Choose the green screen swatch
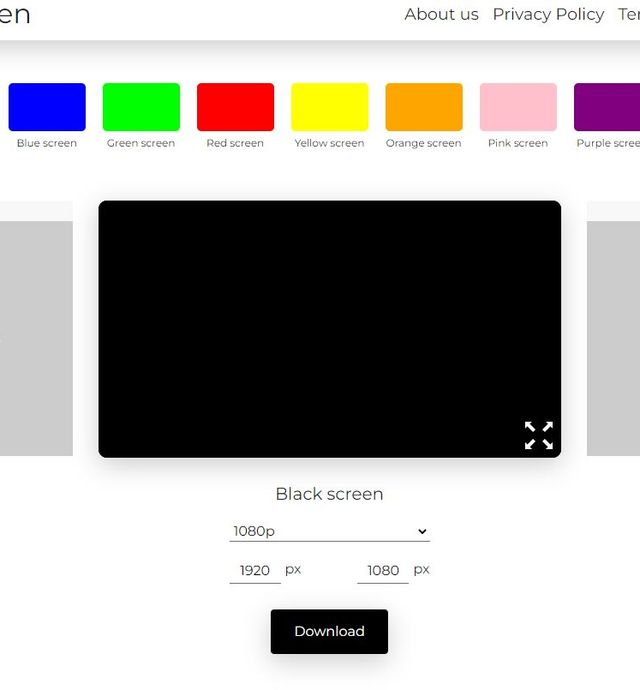This screenshot has height=690, width=640. [141, 107]
